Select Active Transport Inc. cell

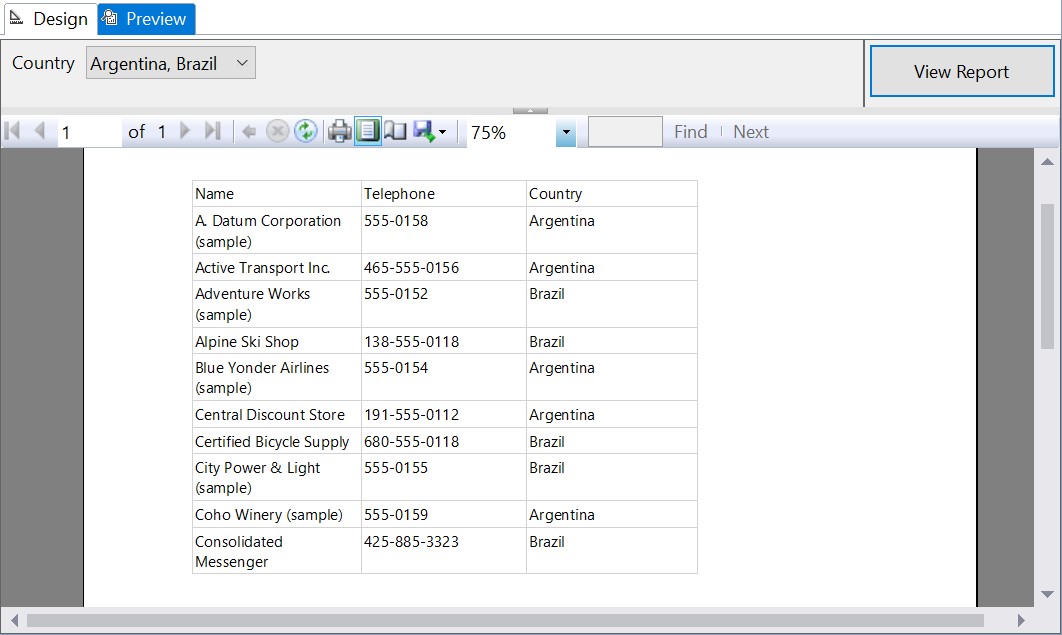click(276, 267)
